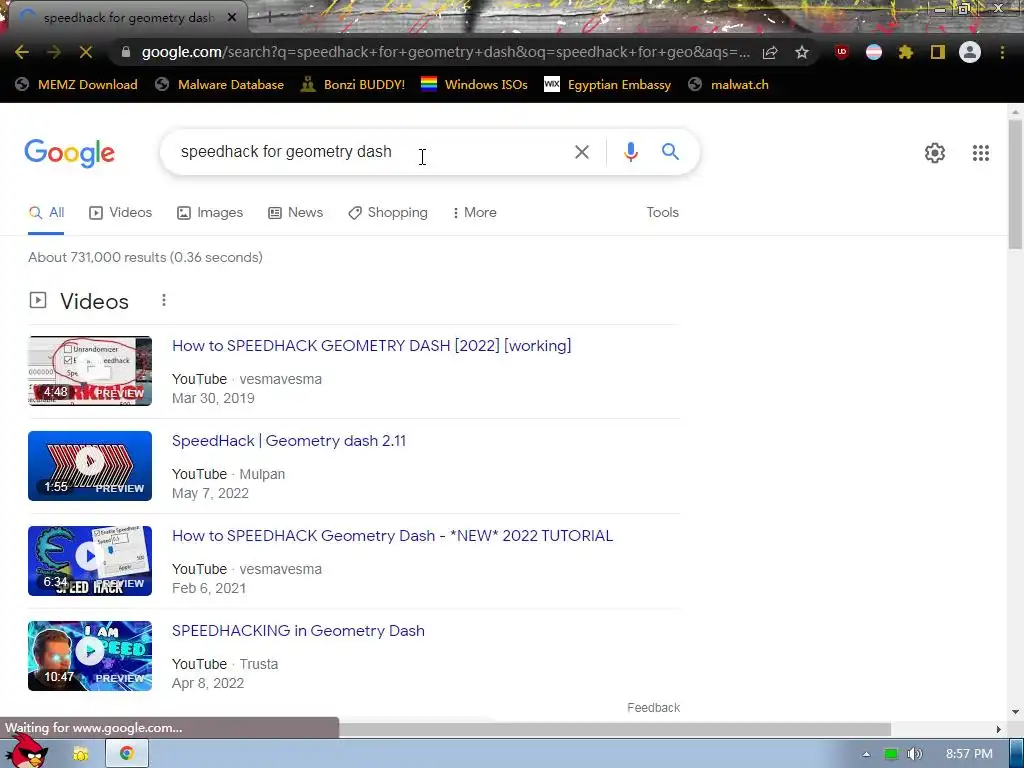Go back to the previous page
Viewport: 1024px width, 768px height.
tap(22, 52)
